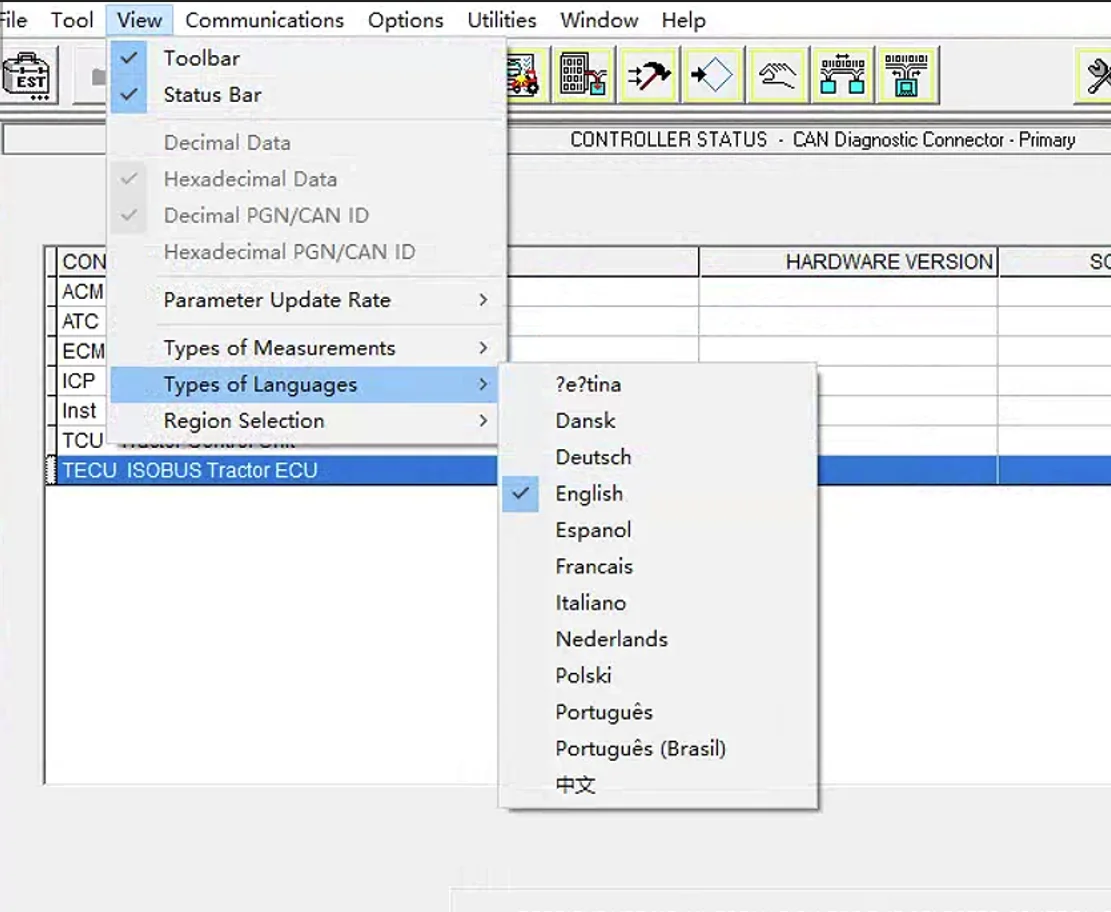Select the TECU ISOBUS Tractor ECU row

coord(190,471)
